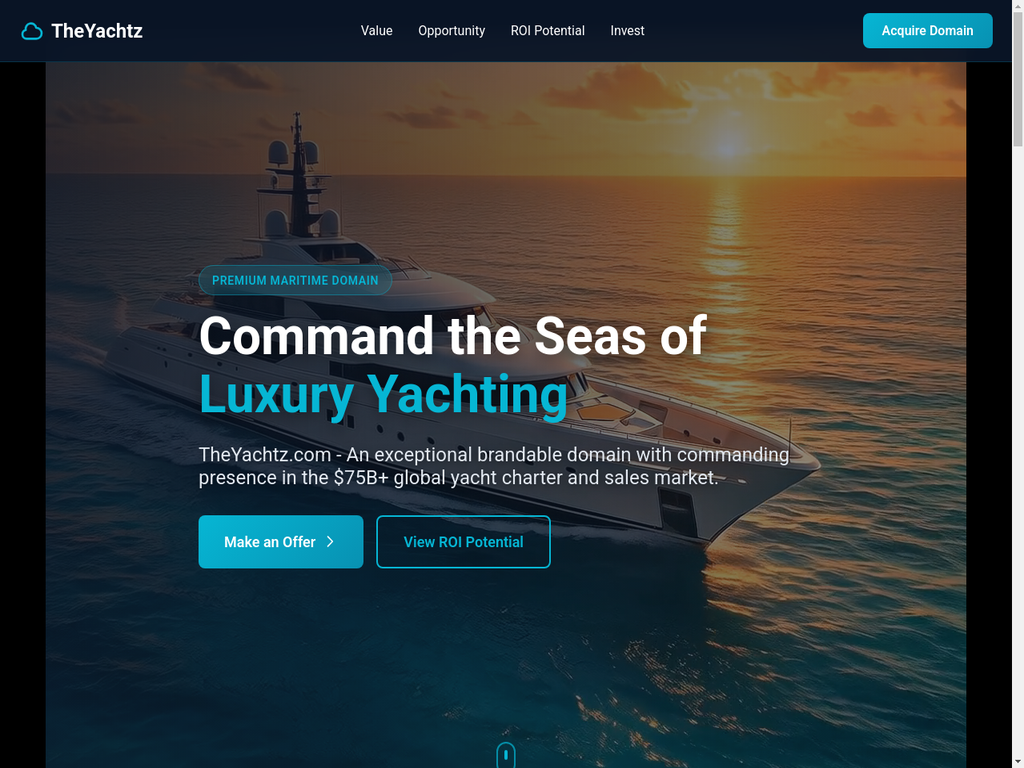
Task: Select ROI Potential in the navbar
Action: click(547, 31)
